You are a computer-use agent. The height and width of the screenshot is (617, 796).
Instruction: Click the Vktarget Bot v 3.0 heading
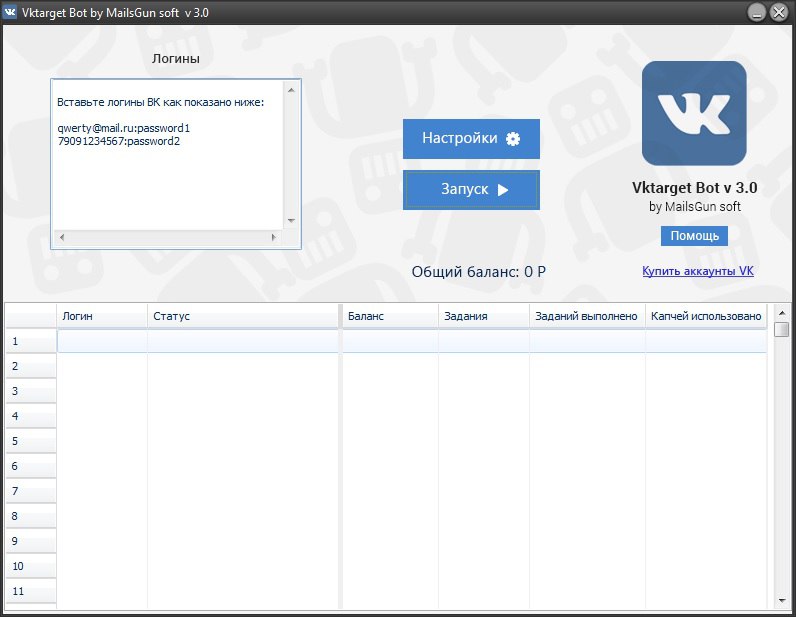(694, 188)
